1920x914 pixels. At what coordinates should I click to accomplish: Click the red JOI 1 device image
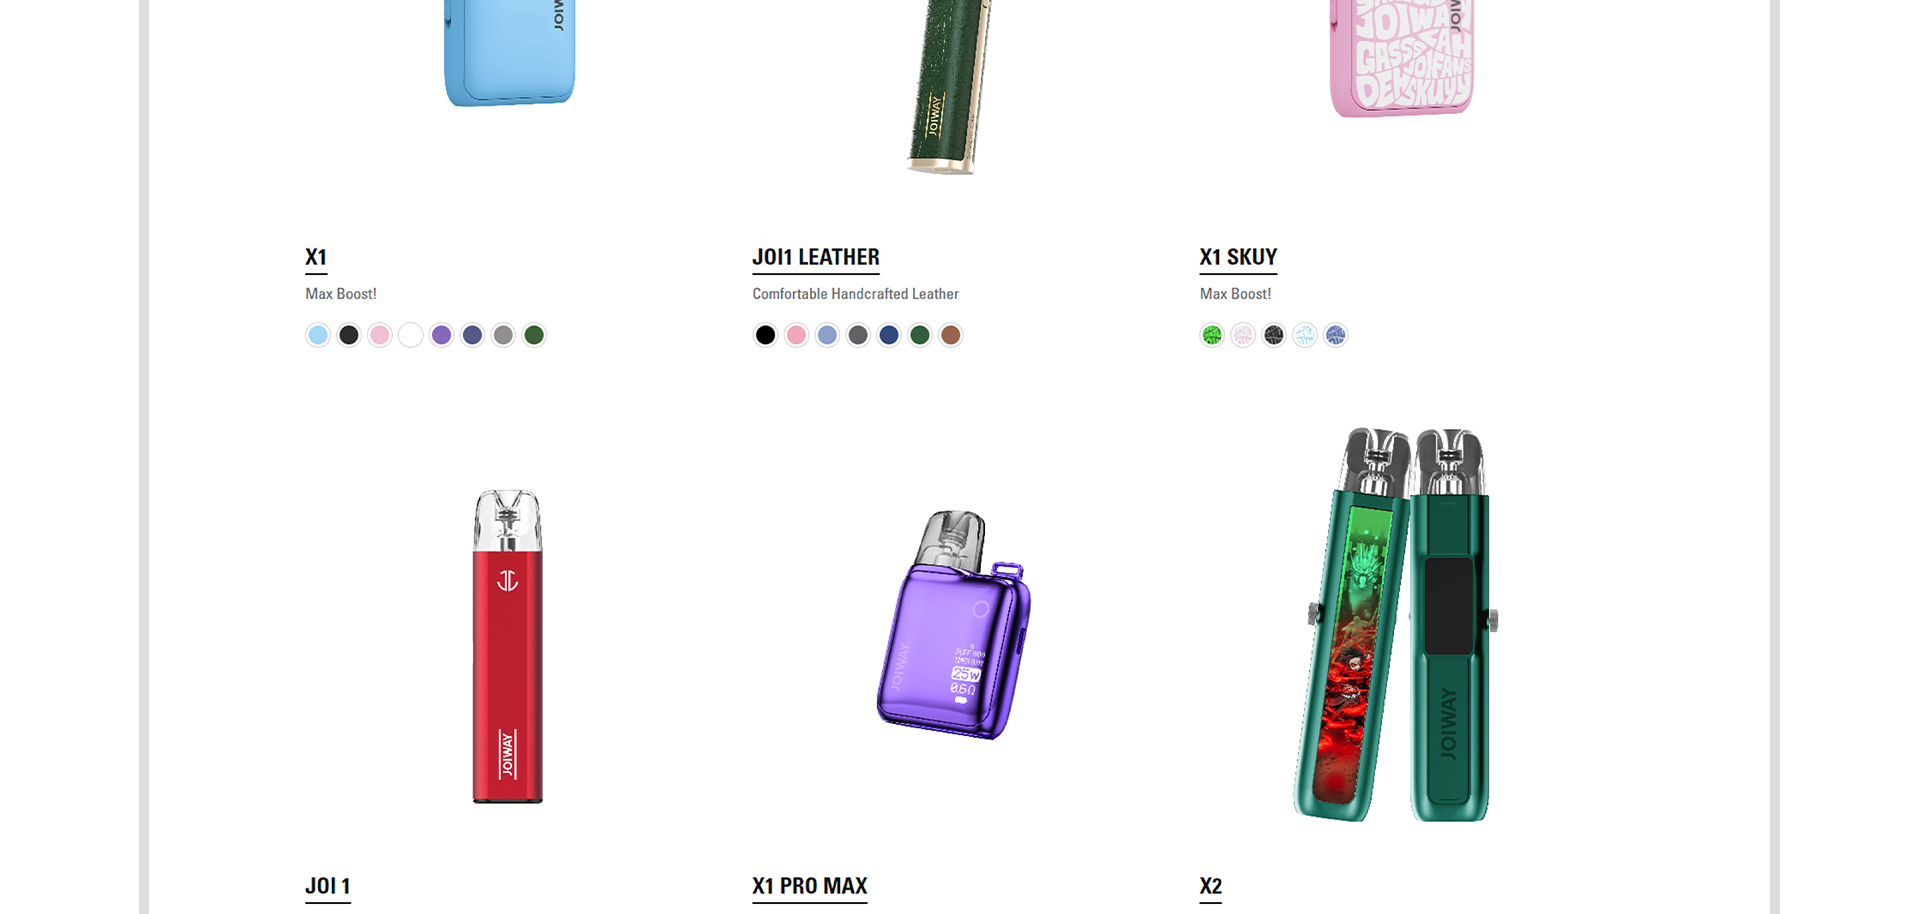(508, 646)
